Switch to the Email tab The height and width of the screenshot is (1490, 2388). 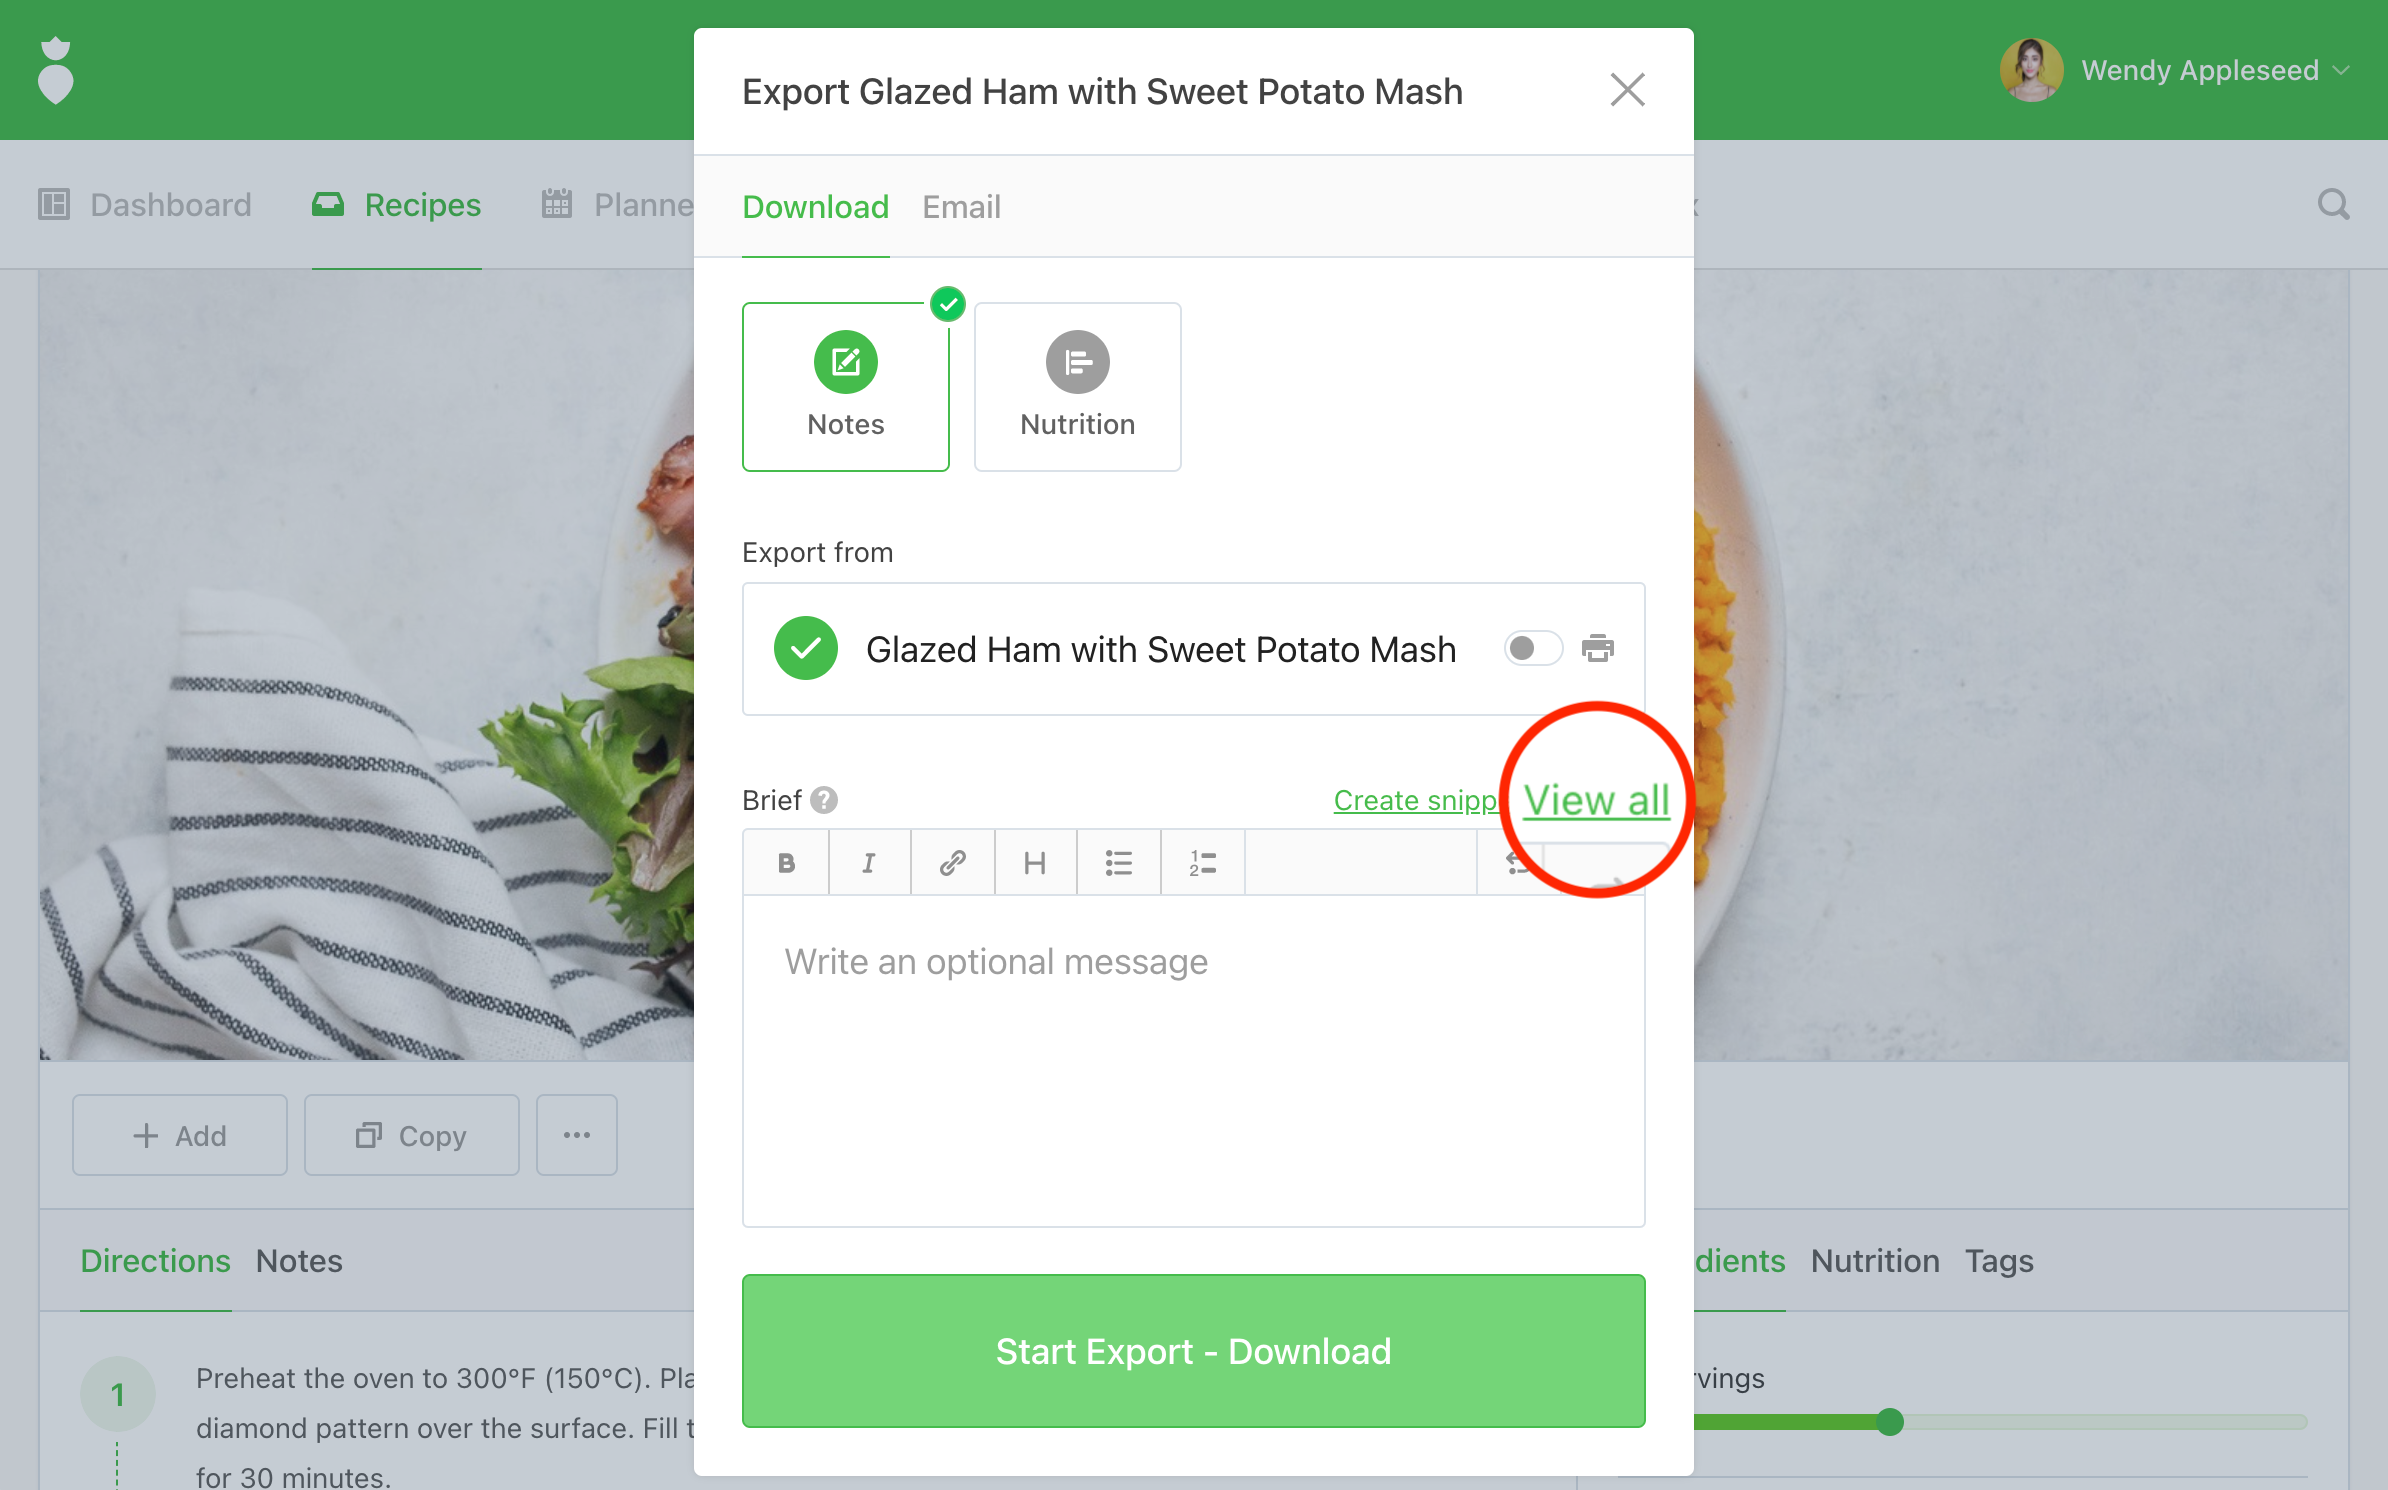click(x=960, y=207)
